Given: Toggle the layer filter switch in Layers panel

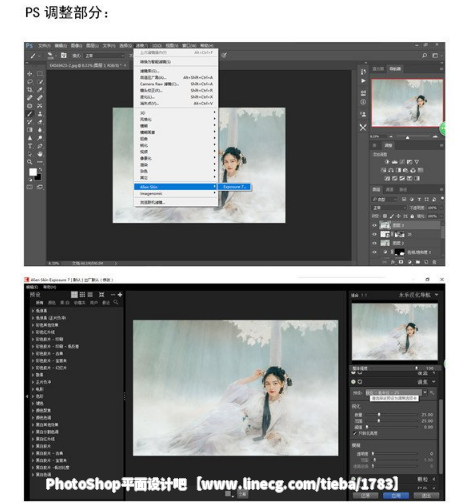Looking at the screenshot, I should 442,199.
